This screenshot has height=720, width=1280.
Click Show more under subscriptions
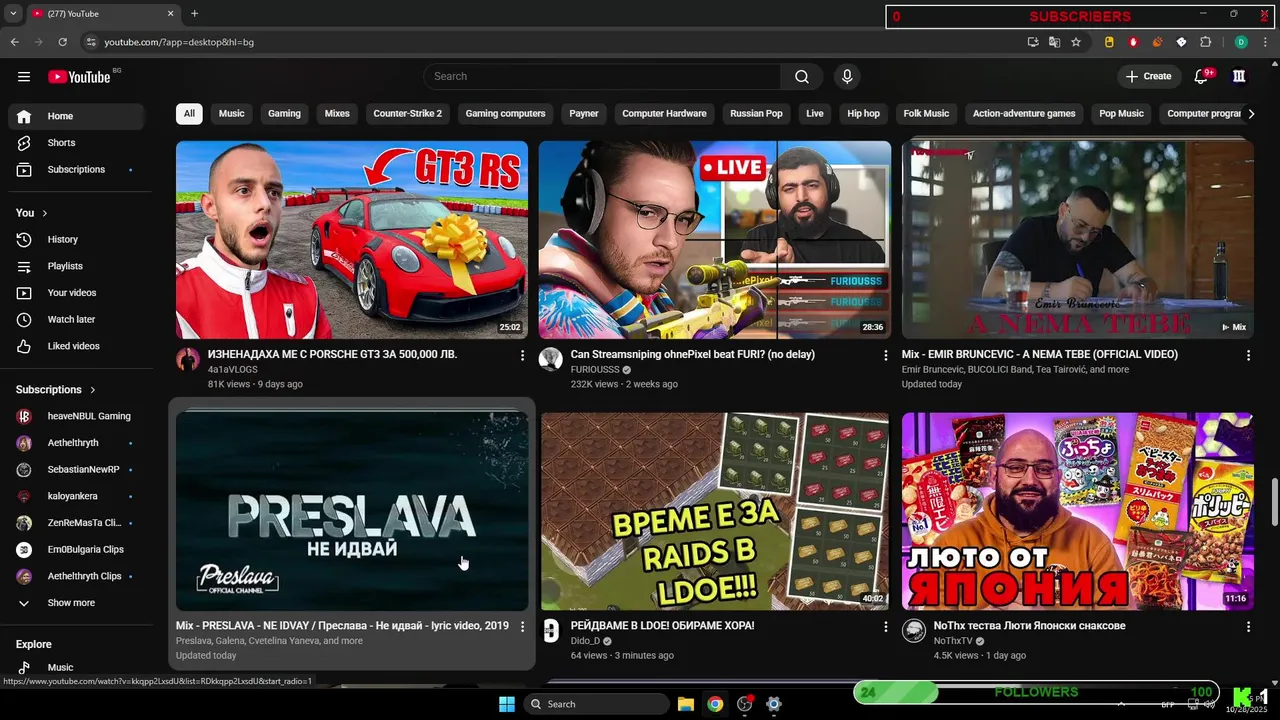76,603
